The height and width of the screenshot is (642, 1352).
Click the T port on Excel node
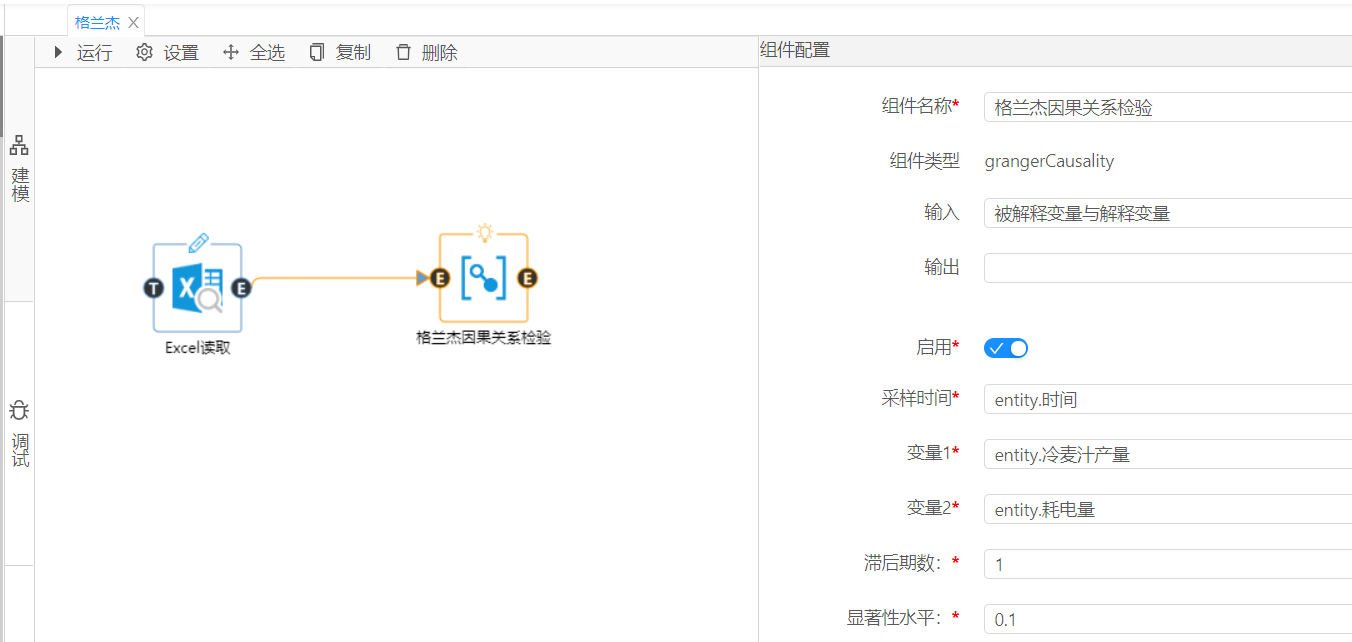(x=153, y=288)
